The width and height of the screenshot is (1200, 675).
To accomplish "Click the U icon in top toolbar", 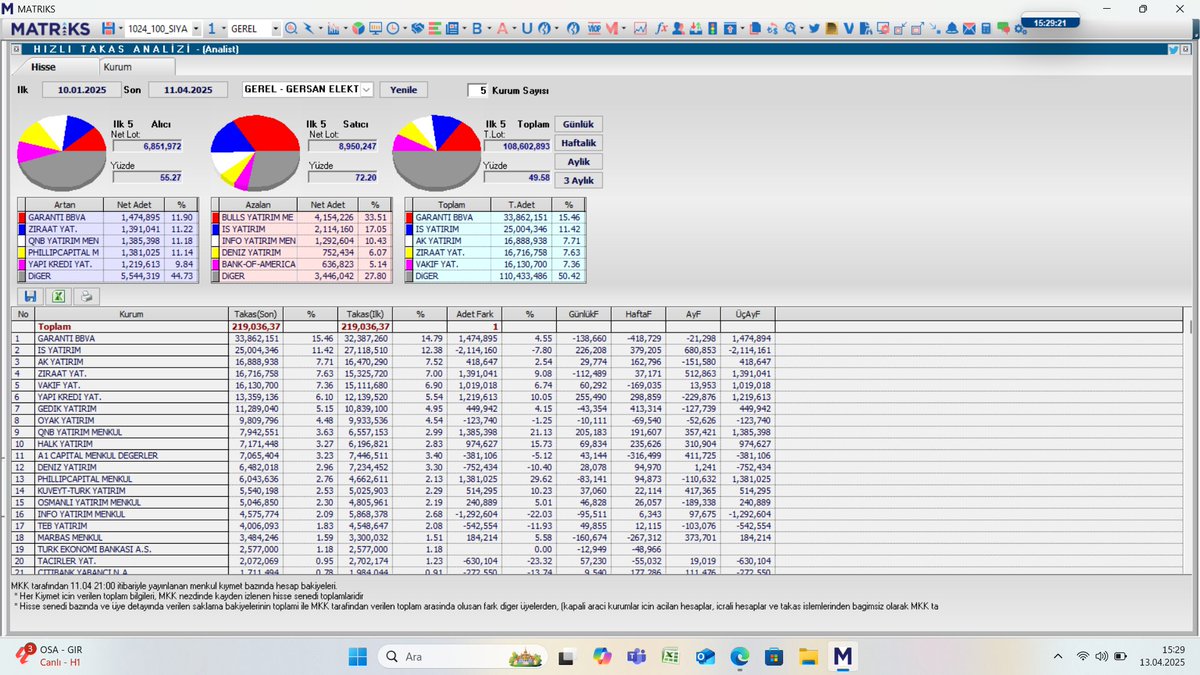I will click(x=526, y=28).
